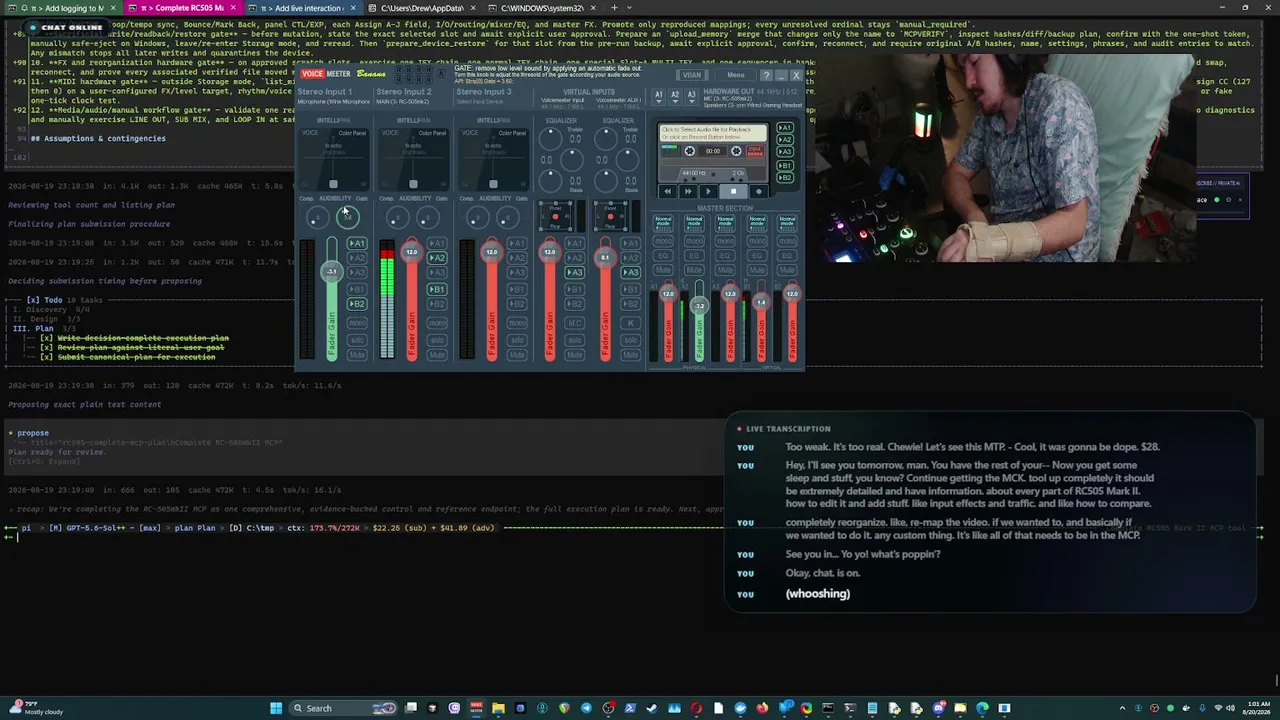Route cassette playback to A1
The height and width of the screenshot is (720, 1280).
click(785, 128)
